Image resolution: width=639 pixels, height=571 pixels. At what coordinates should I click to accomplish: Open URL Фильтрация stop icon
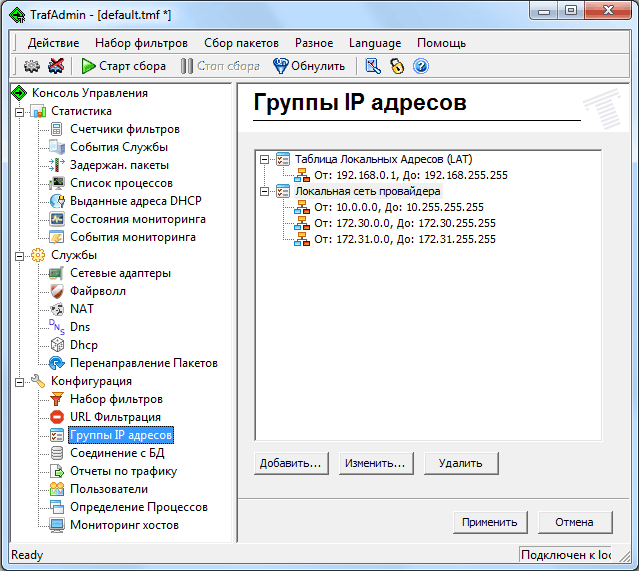pyautogui.click(x=57, y=417)
